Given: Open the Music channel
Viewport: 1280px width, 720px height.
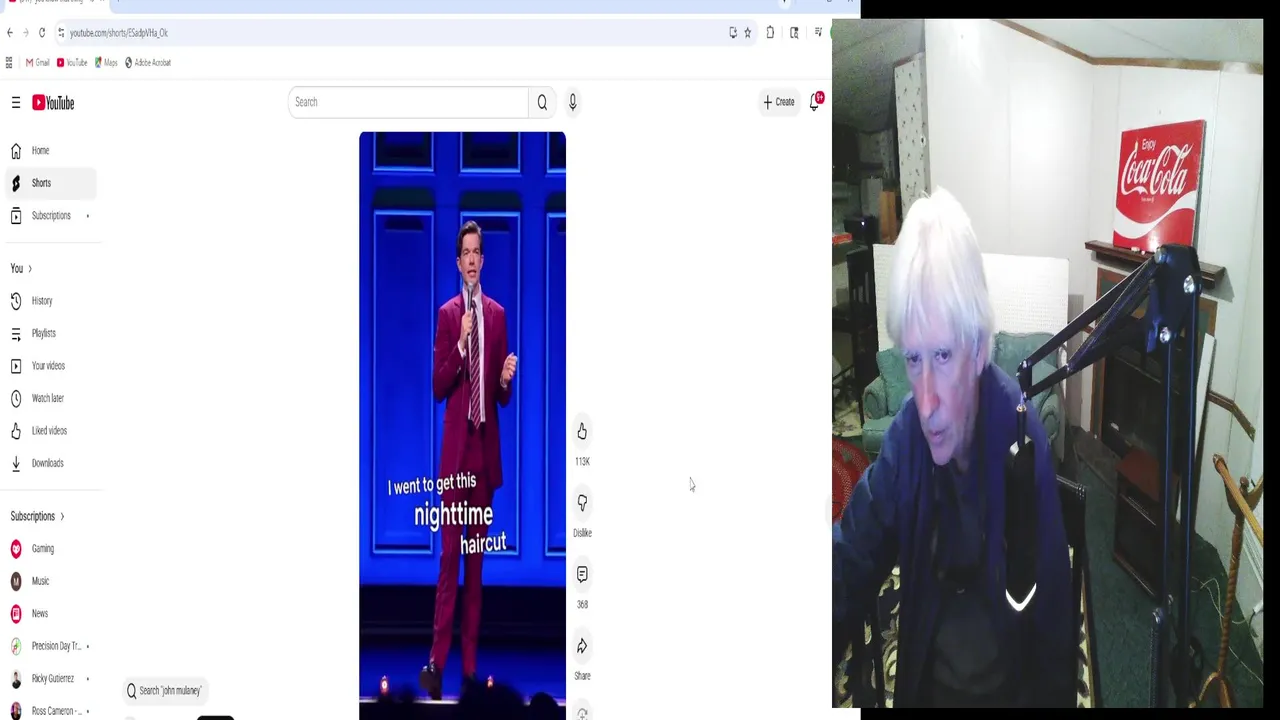Looking at the screenshot, I should (51, 581).
